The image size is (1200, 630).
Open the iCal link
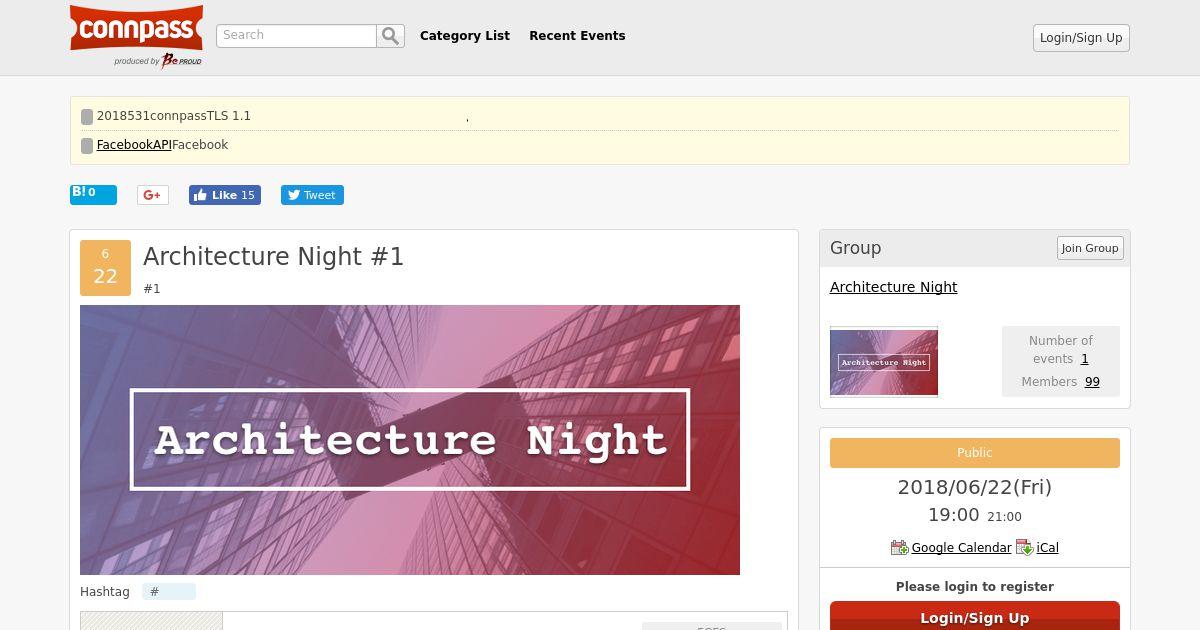[x=1048, y=548]
